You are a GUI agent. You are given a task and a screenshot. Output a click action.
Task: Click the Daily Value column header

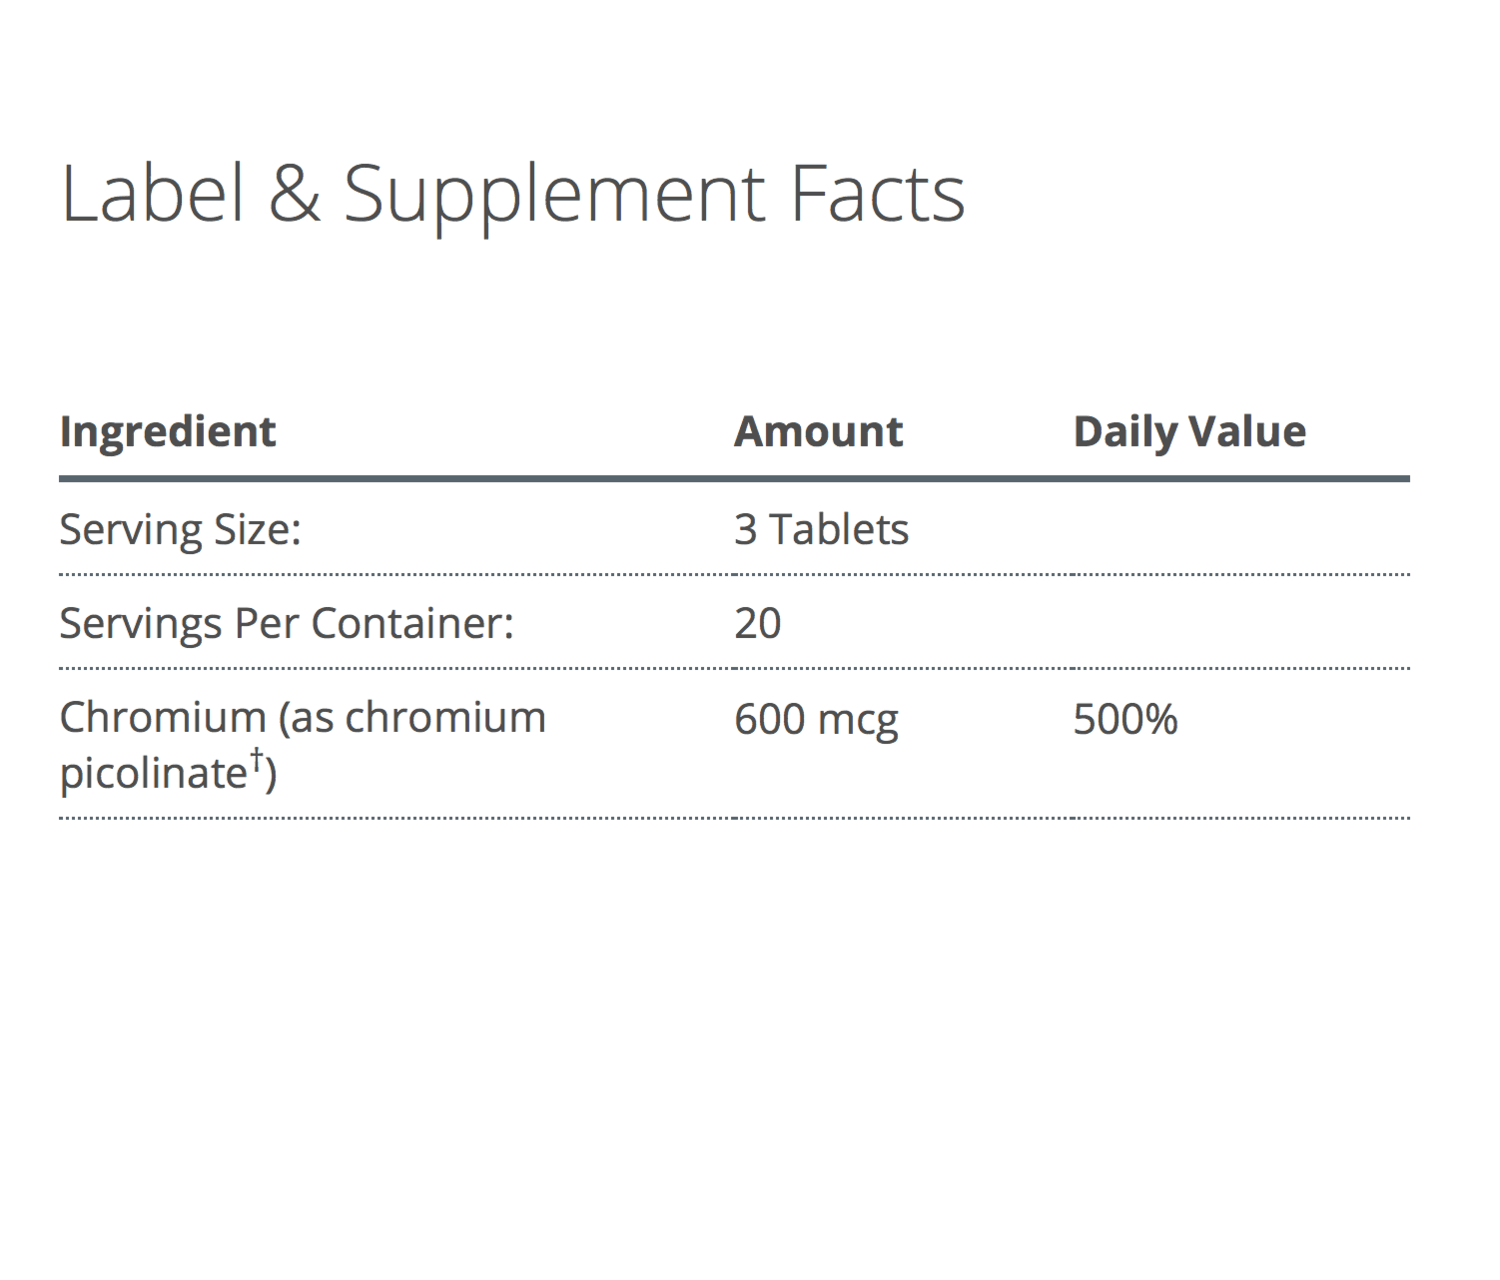click(x=1189, y=432)
